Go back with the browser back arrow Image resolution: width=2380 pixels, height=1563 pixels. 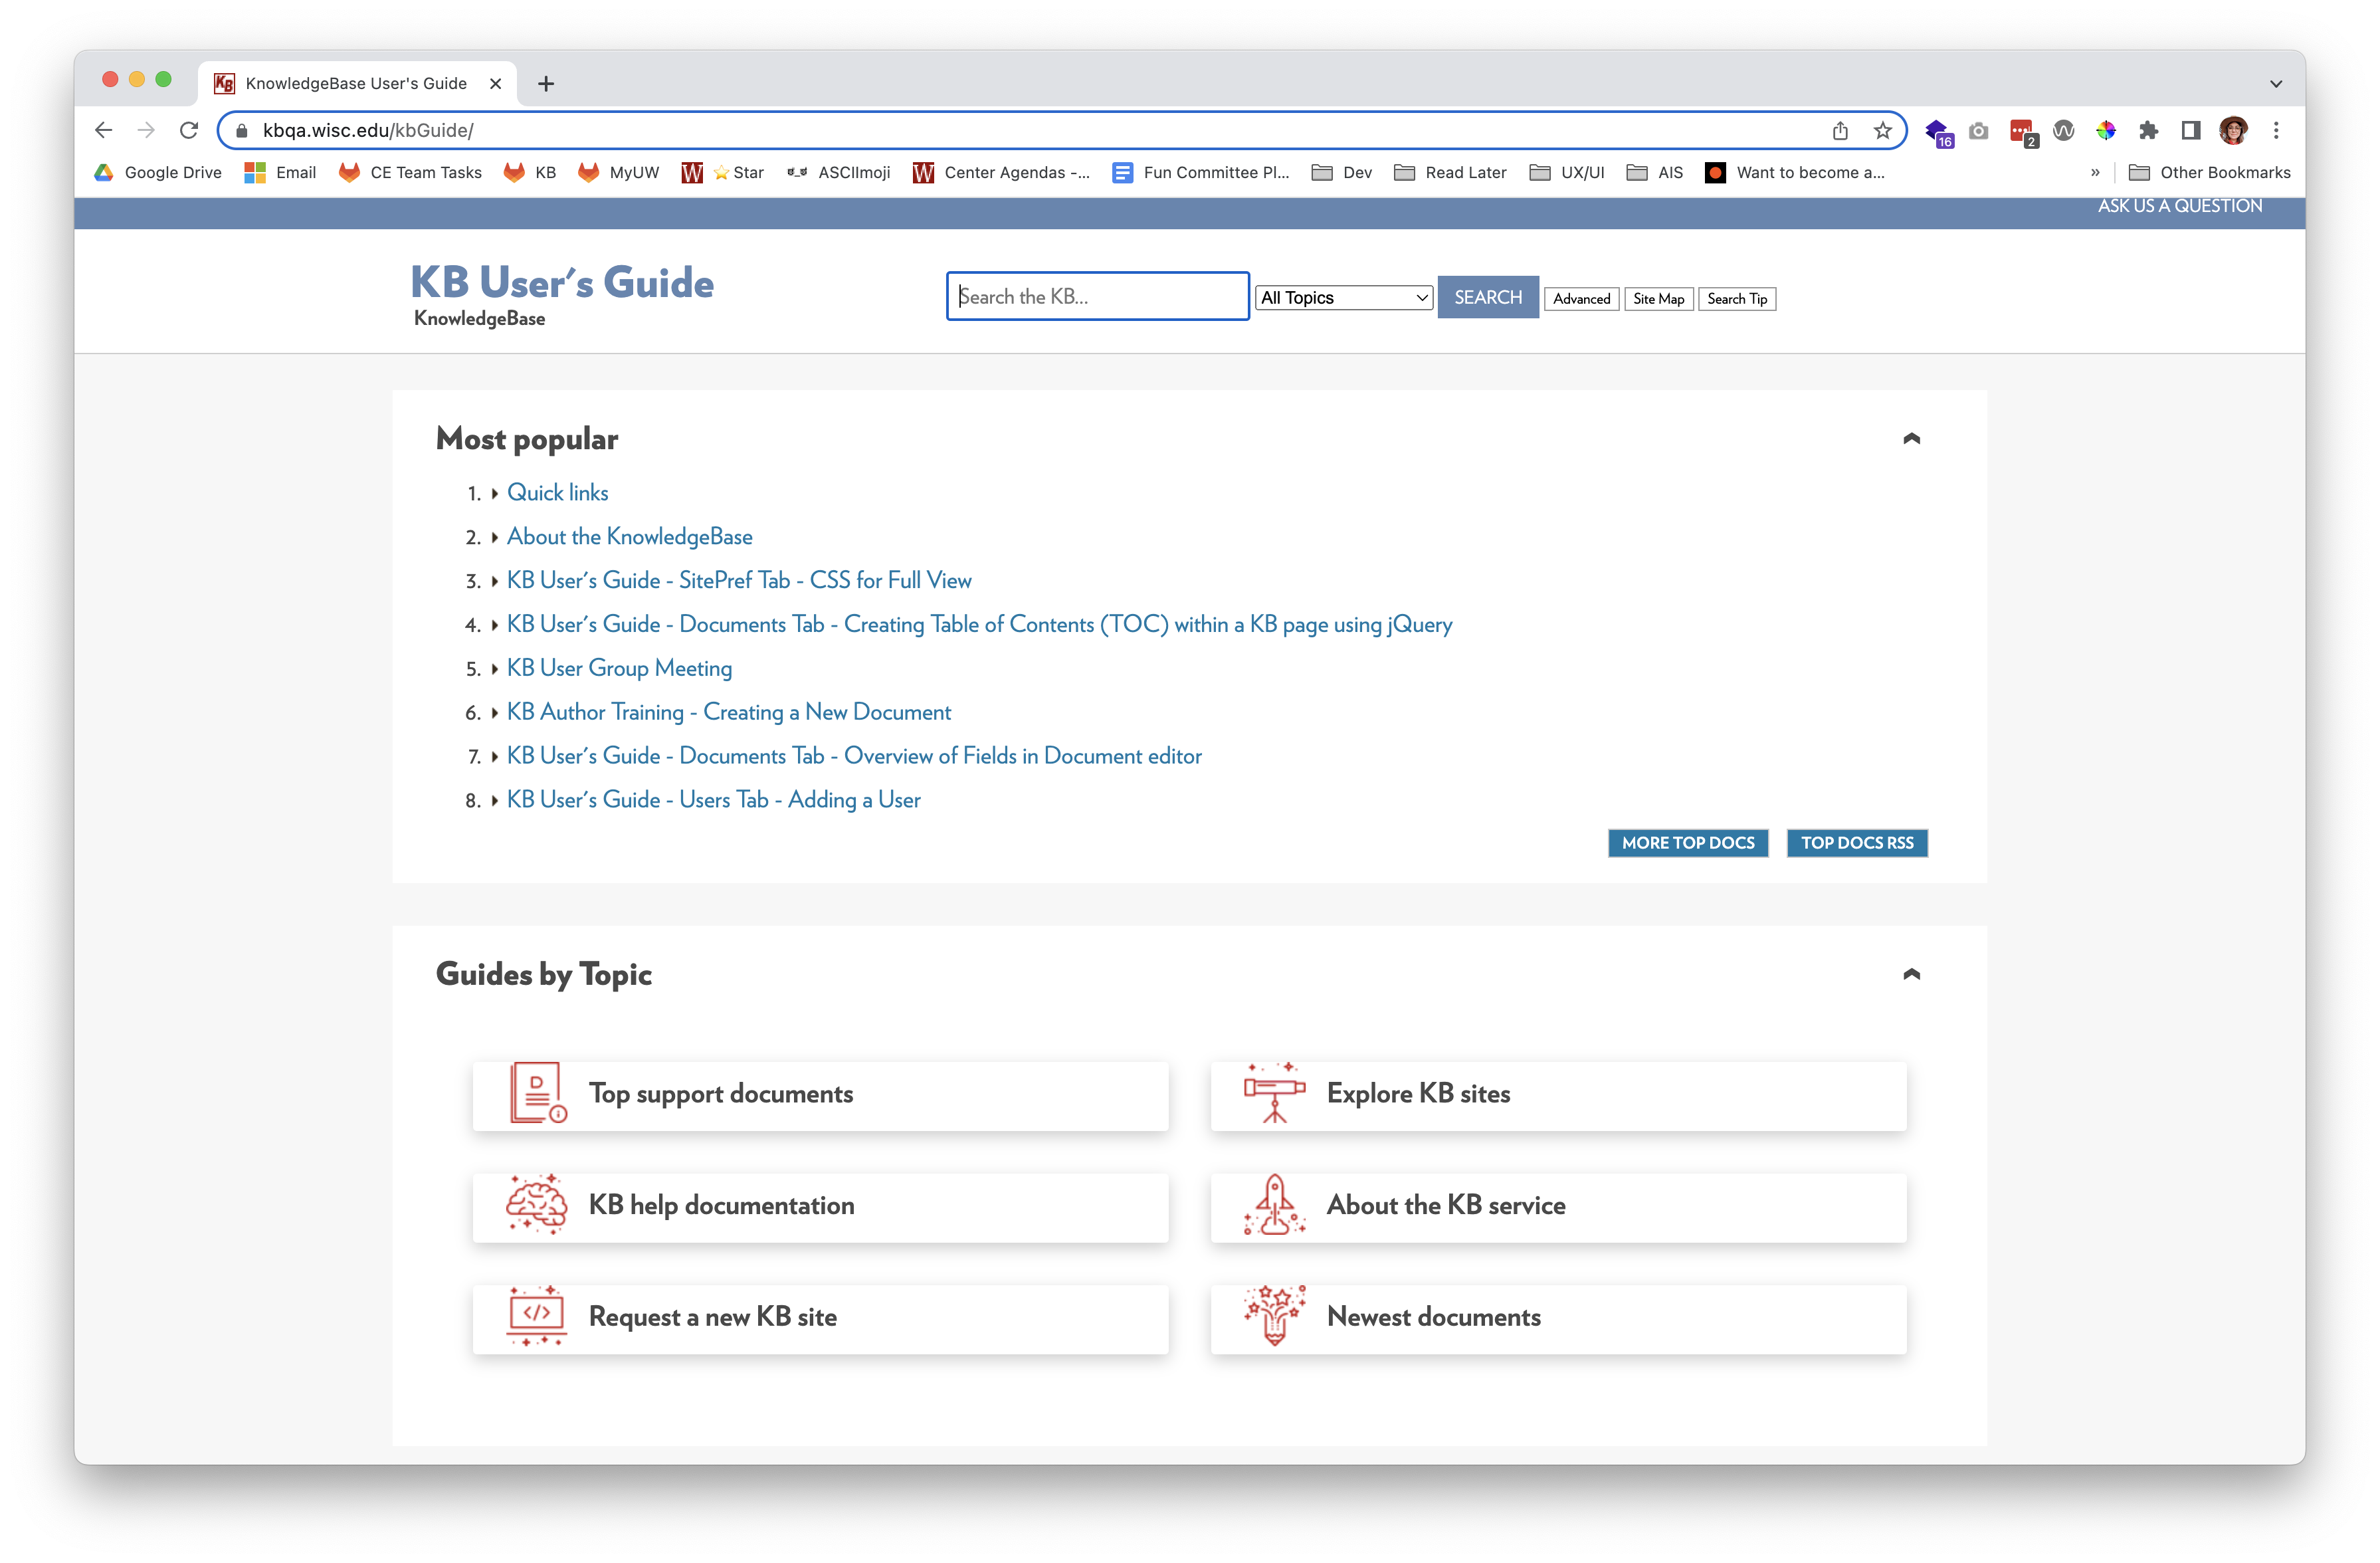(103, 130)
